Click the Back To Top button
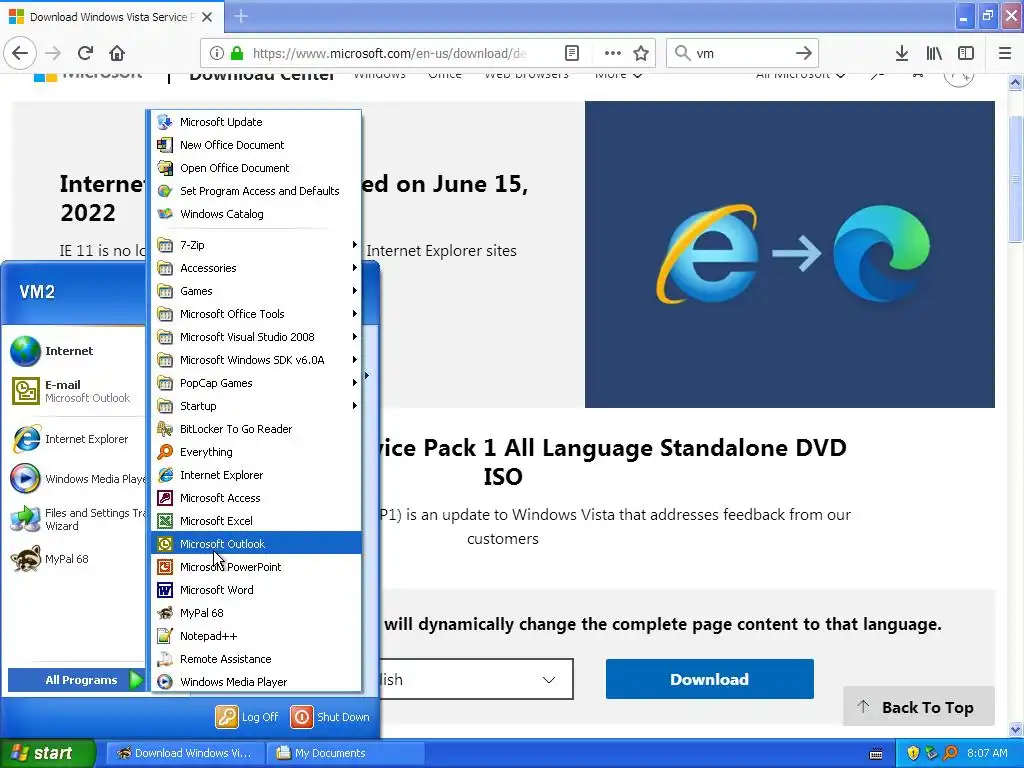1024x768 pixels. pos(918,707)
